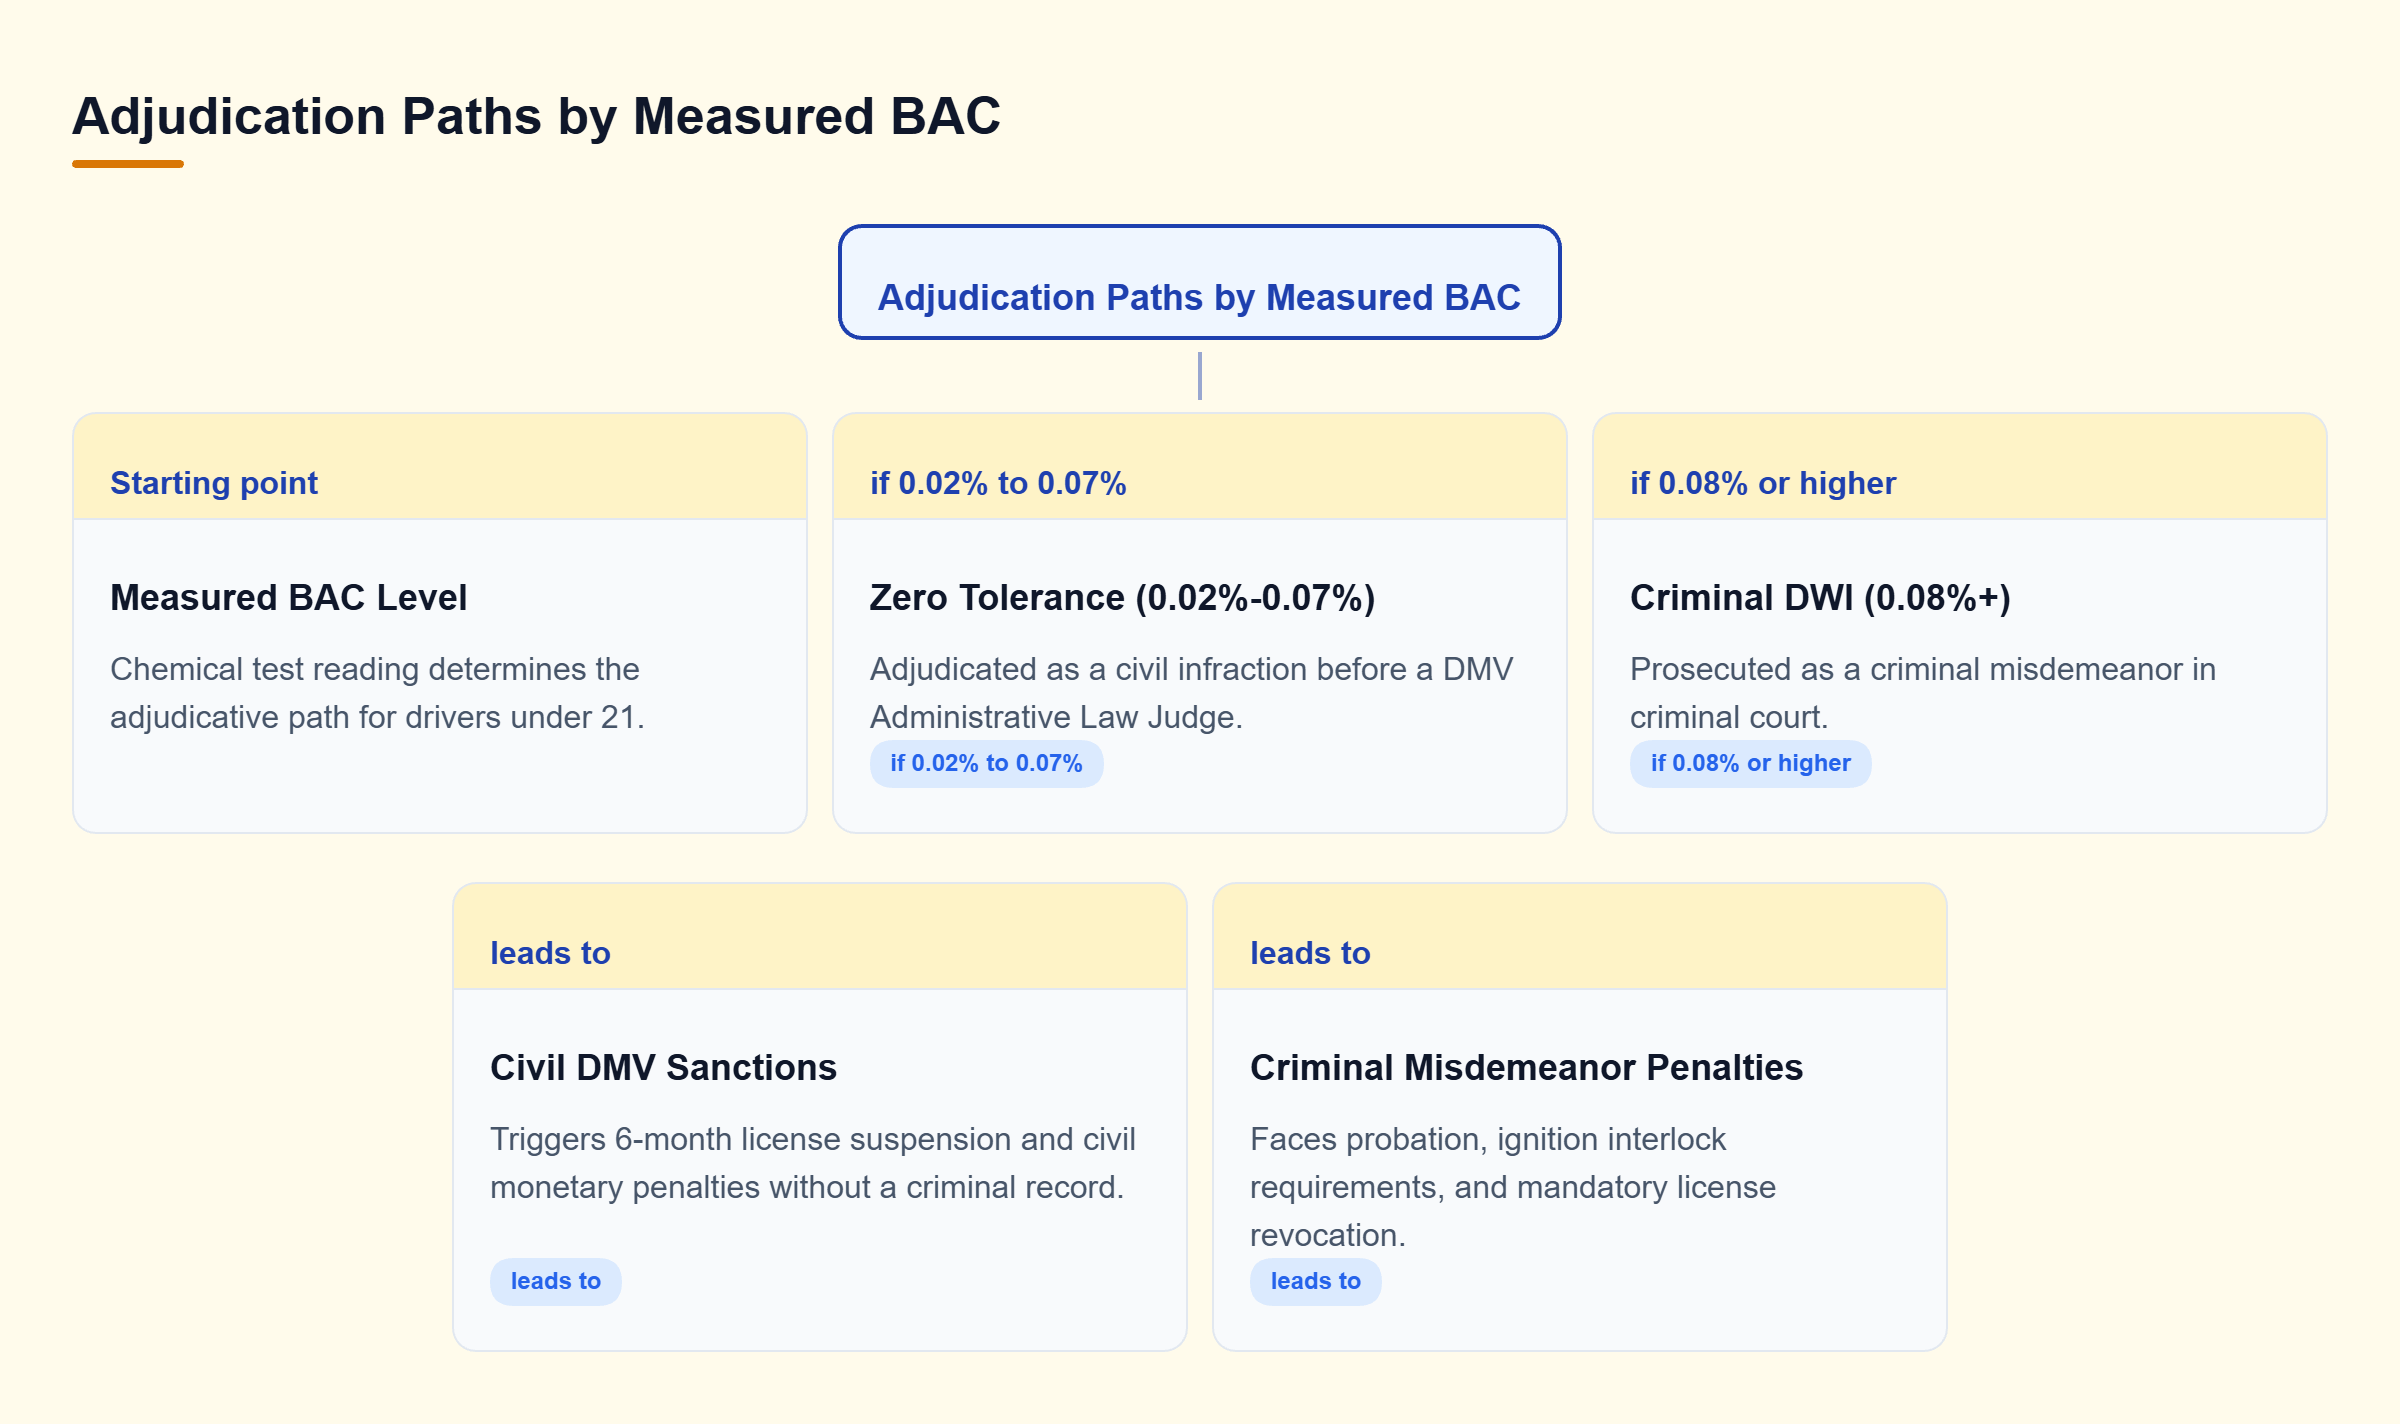Click the Measured BAC Level heading
Viewport: 2400px width, 1424px height.
click(x=288, y=597)
